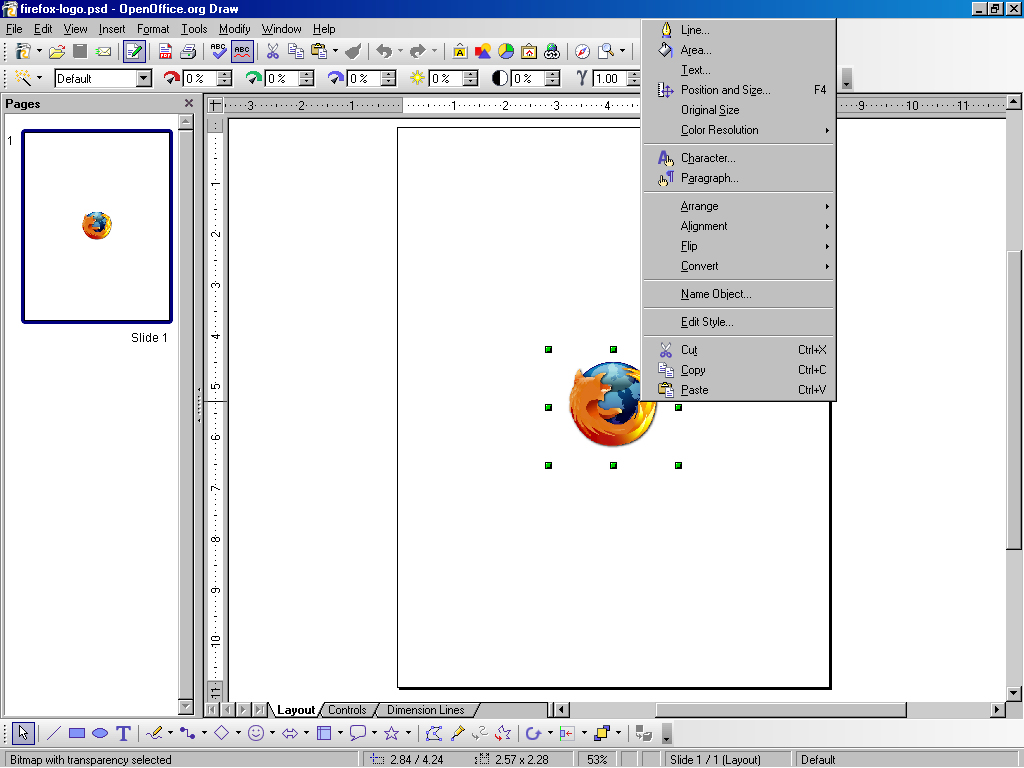The width and height of the screenshot is (1024, 768).
Task: Close the Pages panel
Action: (189, 103)
